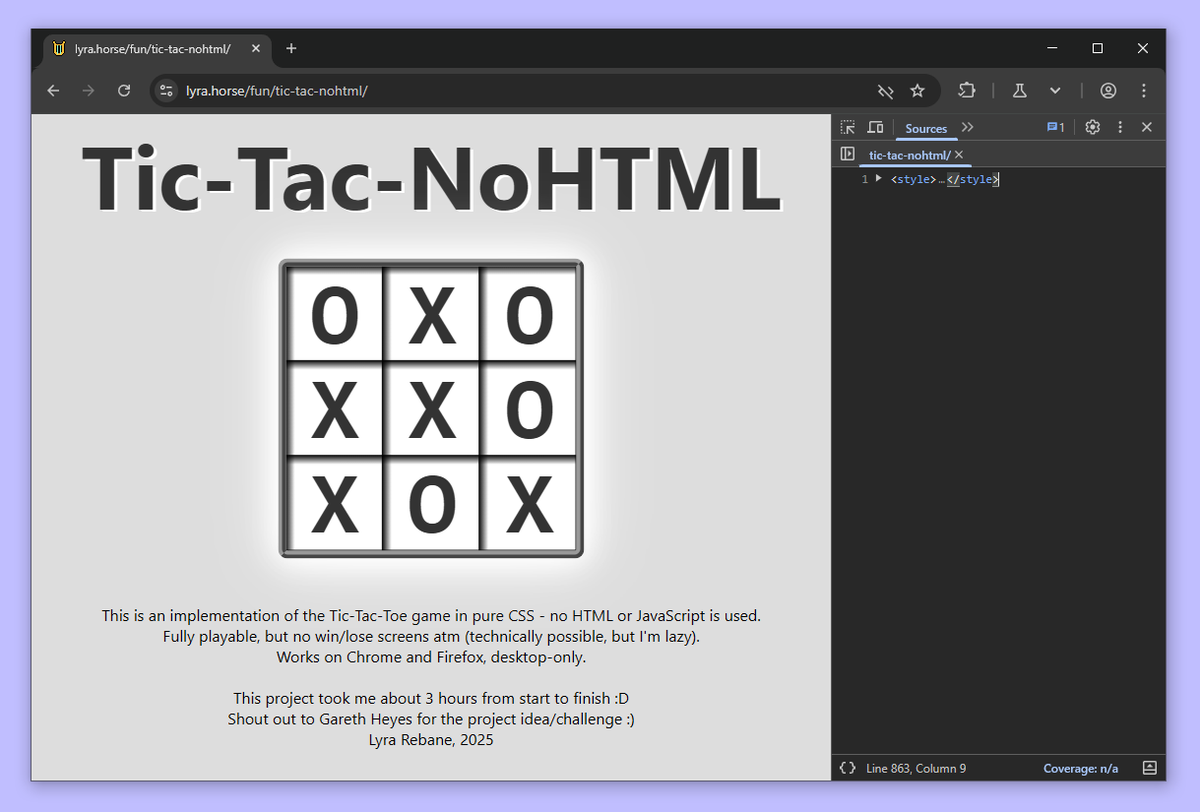Open the DevTools issues counter showing 1
Viewport: 1200px width, 812px height.
(x=1056, y=127)
